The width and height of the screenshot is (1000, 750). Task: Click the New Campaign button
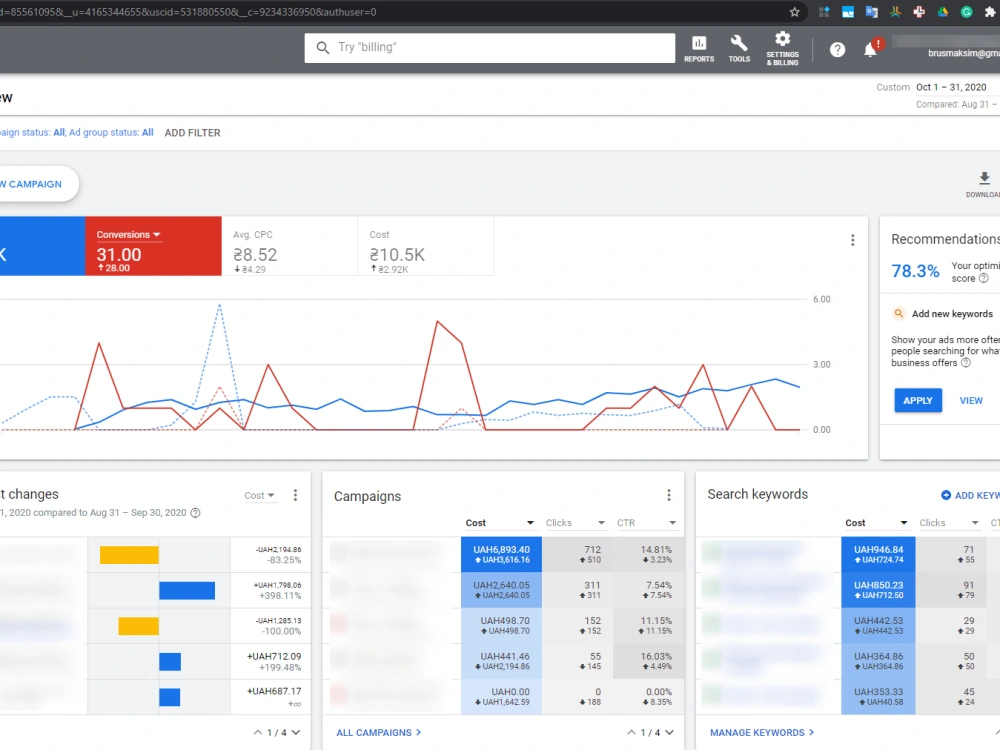click(x=38, y=184)
